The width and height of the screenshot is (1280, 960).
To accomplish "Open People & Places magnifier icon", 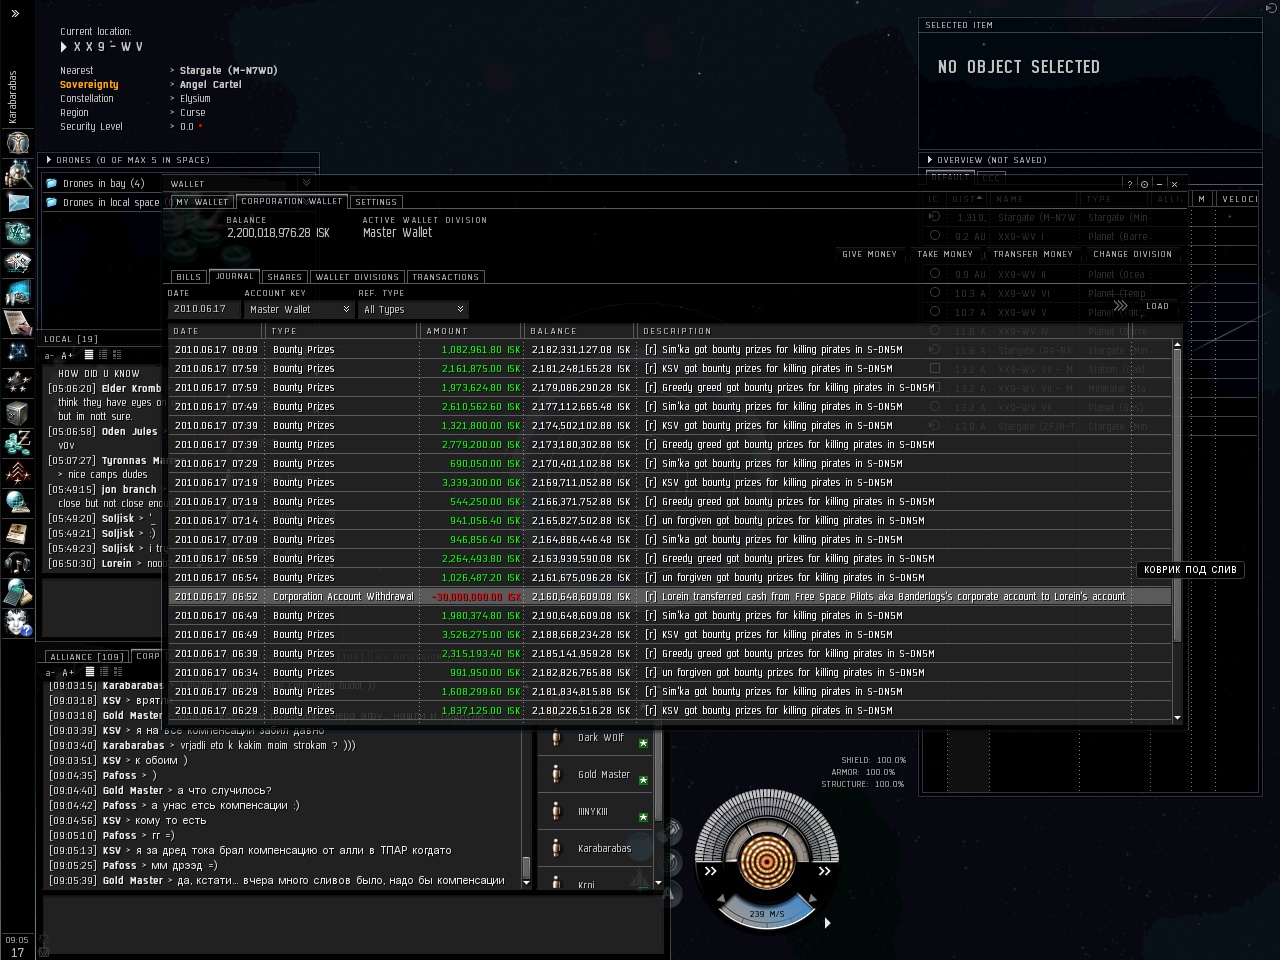I will click(x=18, y=172).
